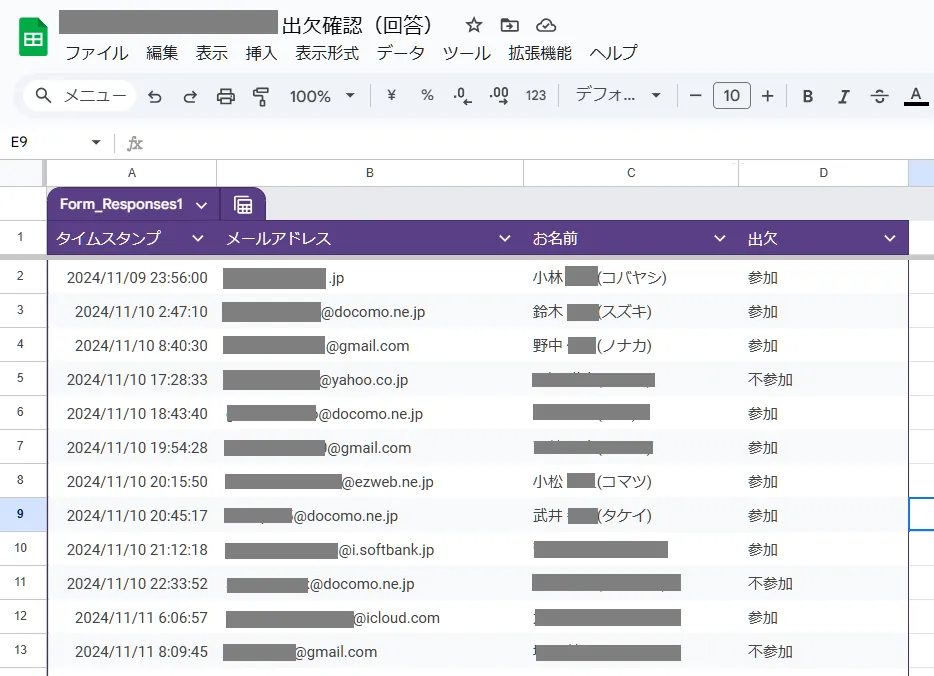
Task: Expand the font family dropdown
Action: point(618,96)
